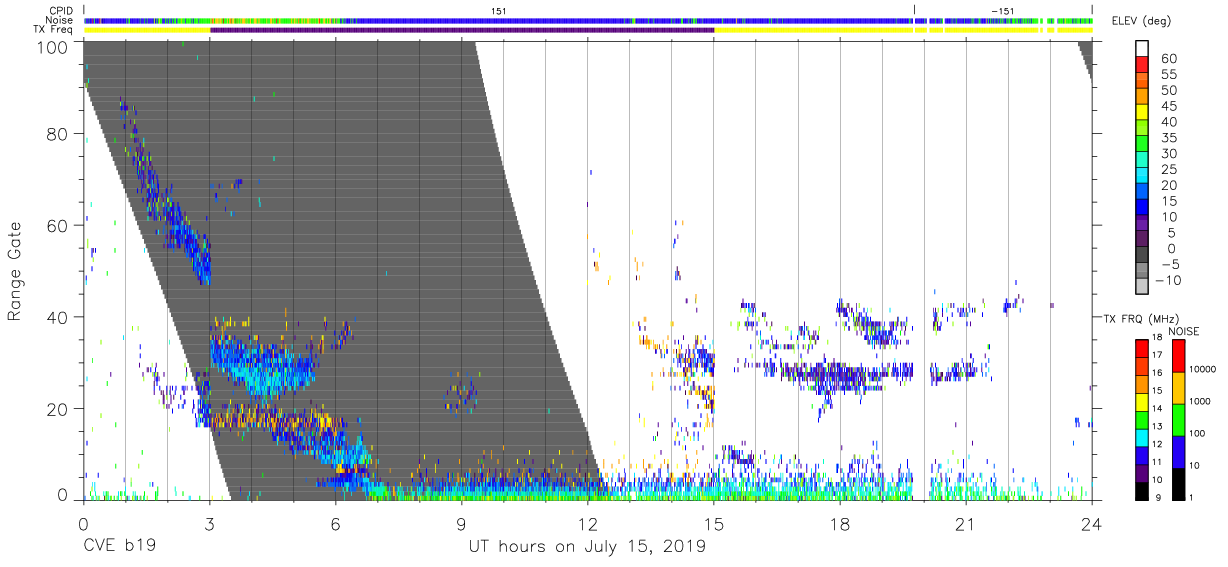Click y-axis tick label '20'
This screenshot has height=567, width=1228.
coord(56,409)
